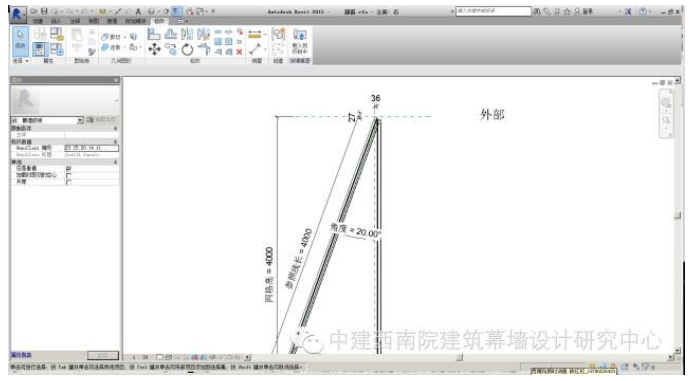Collapse the 标识数据 properties section
696x381 pixels.
(x=115, y=142)
